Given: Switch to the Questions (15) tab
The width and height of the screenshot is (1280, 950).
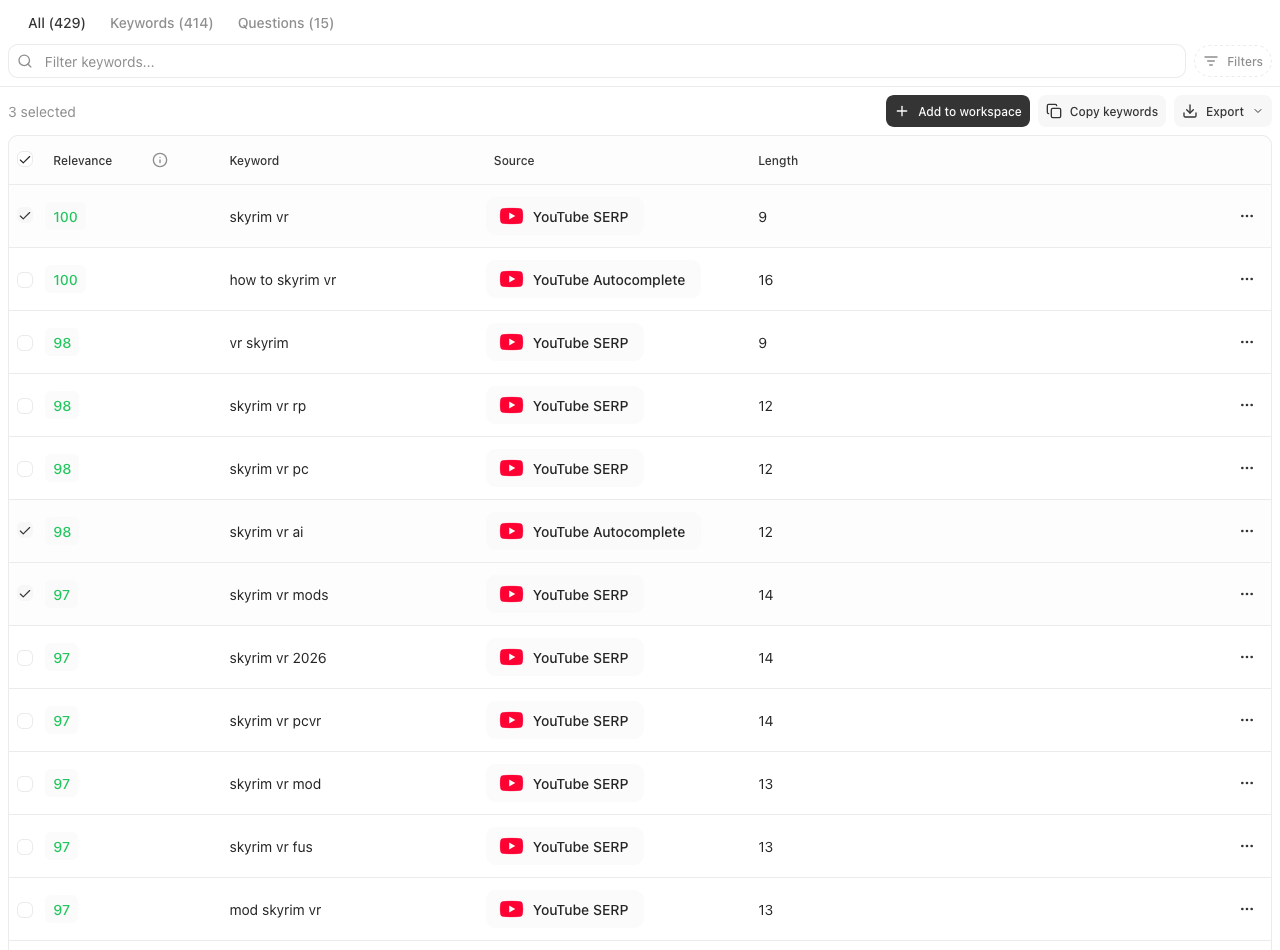Looking at the screenshot, I should 286,23.
